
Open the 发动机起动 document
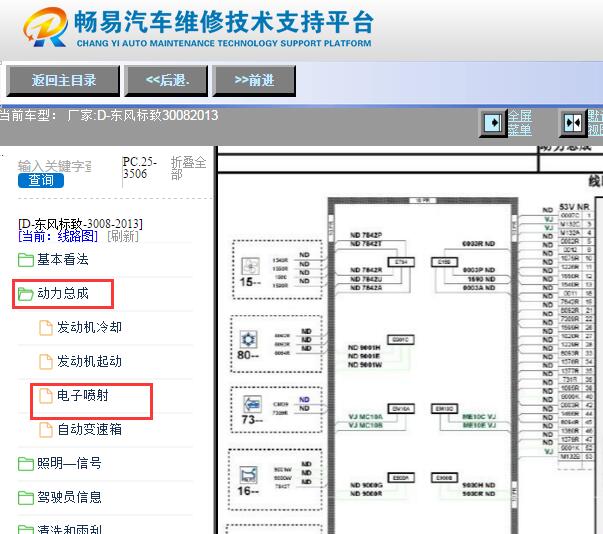pos(89,361)
